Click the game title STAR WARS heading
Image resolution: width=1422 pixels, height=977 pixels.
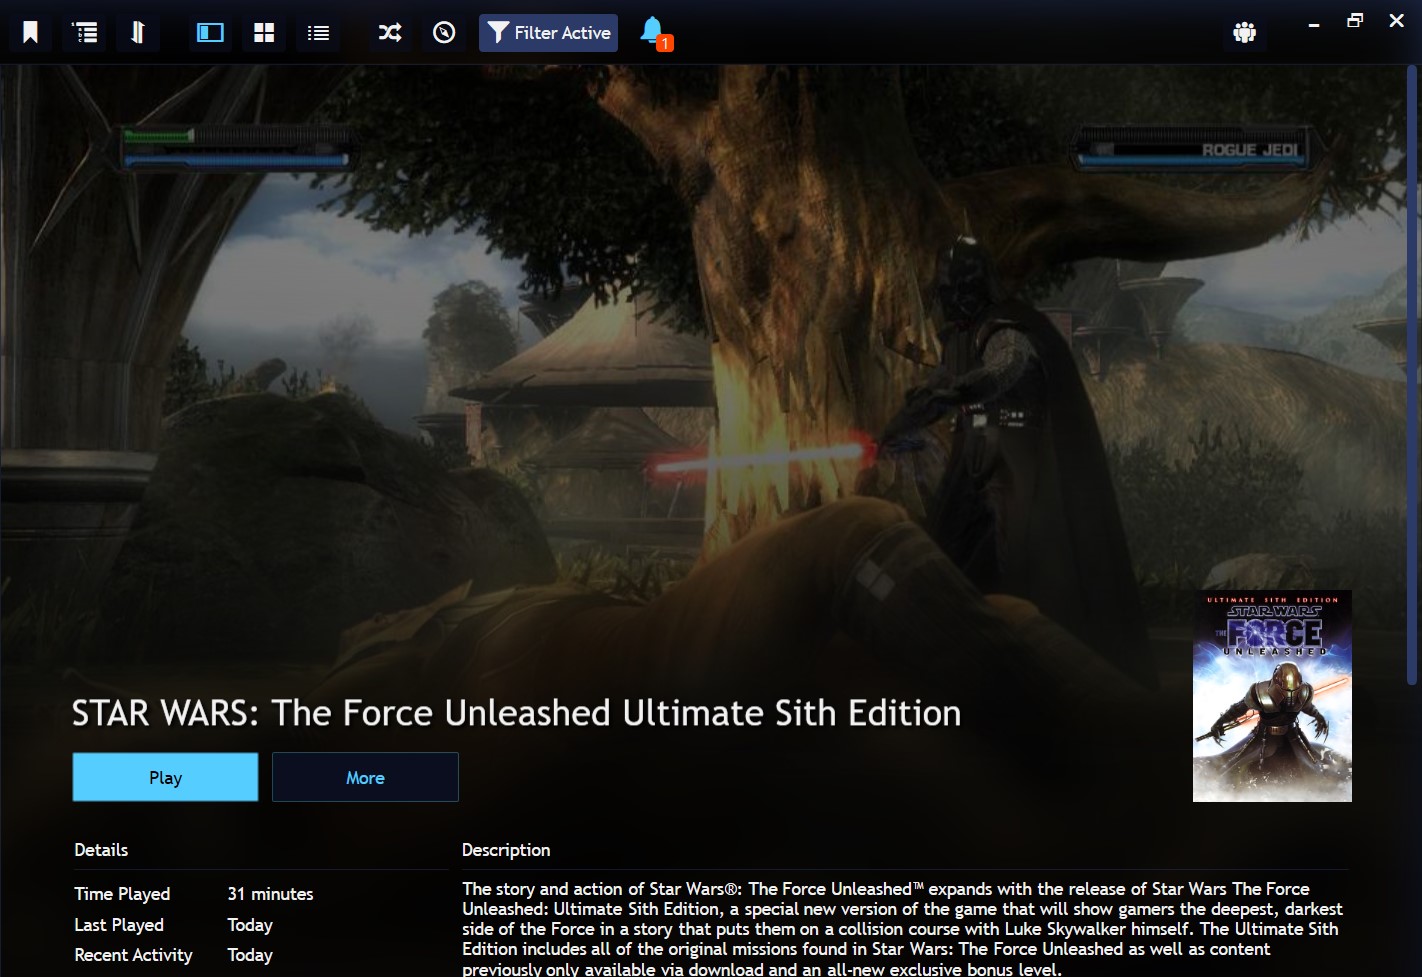coord(516,713)
